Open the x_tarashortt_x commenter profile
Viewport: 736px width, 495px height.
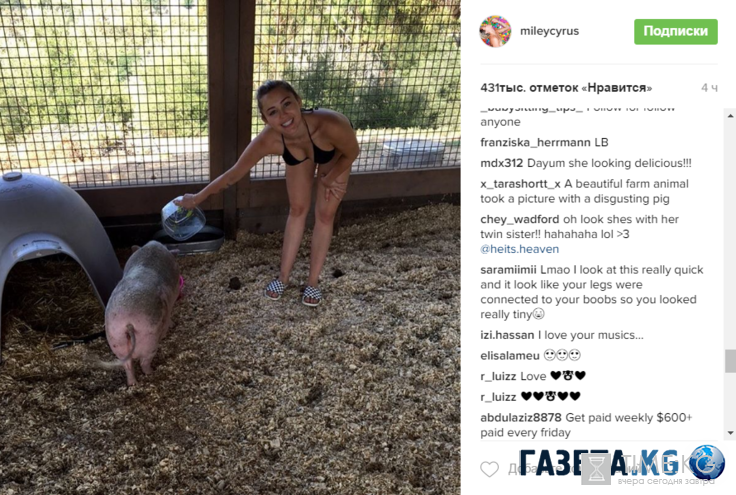pos(520,184)
